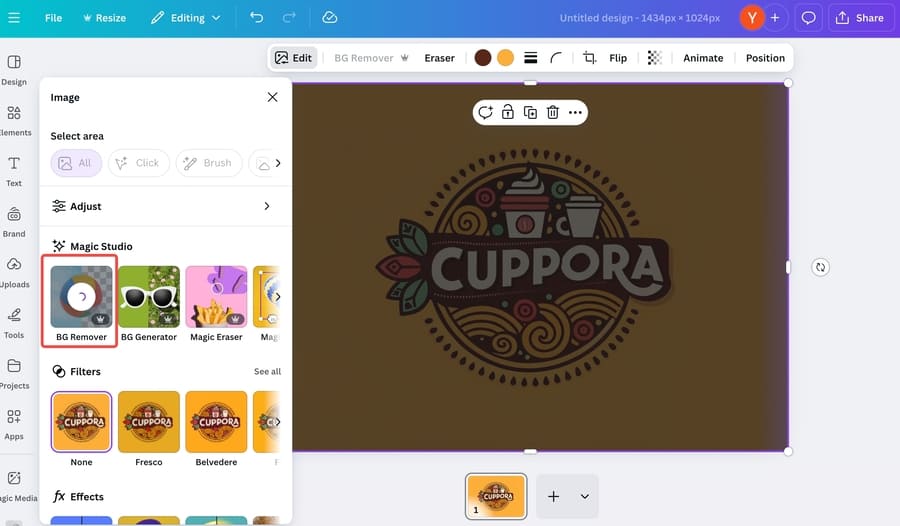Select the All area option

[x=76, y=163]
